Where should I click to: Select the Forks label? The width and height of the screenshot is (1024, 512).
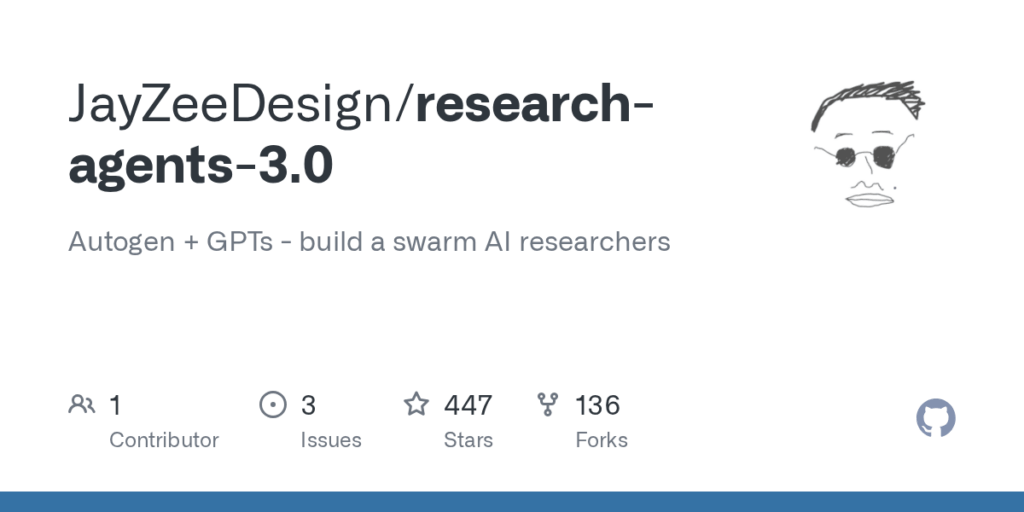(601, 440)
